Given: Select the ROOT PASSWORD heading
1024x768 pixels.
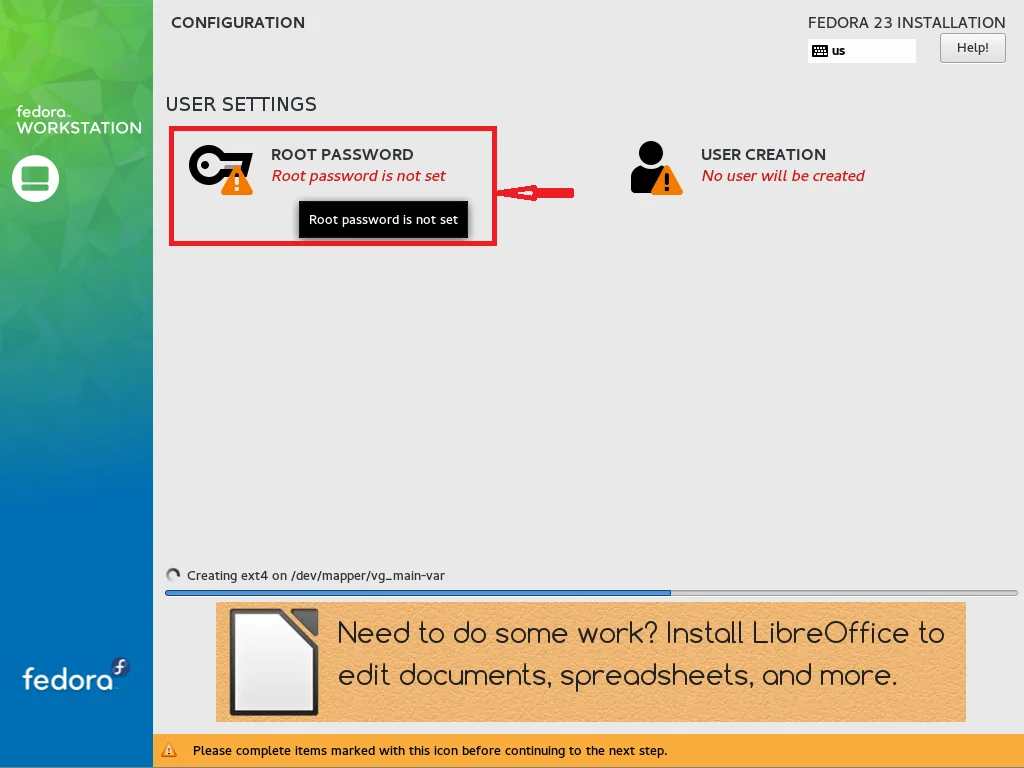Looking at the screenshot, I should (342, 155).
